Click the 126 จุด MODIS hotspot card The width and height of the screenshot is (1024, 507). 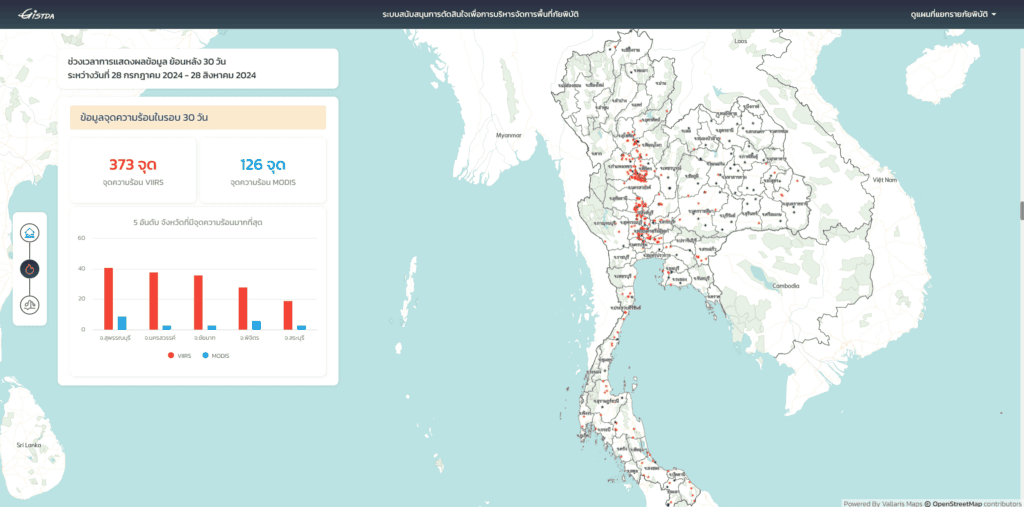[263, 171]
